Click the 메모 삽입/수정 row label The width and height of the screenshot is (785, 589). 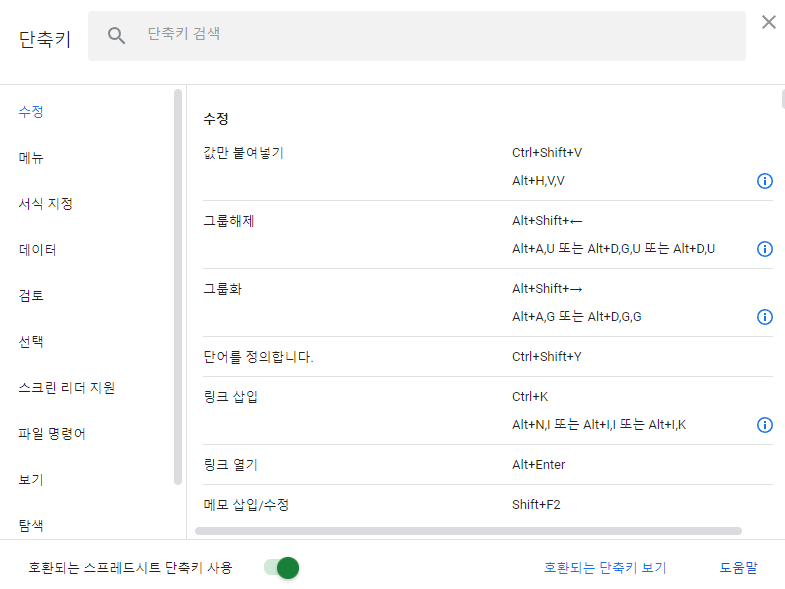pos(246,505)
